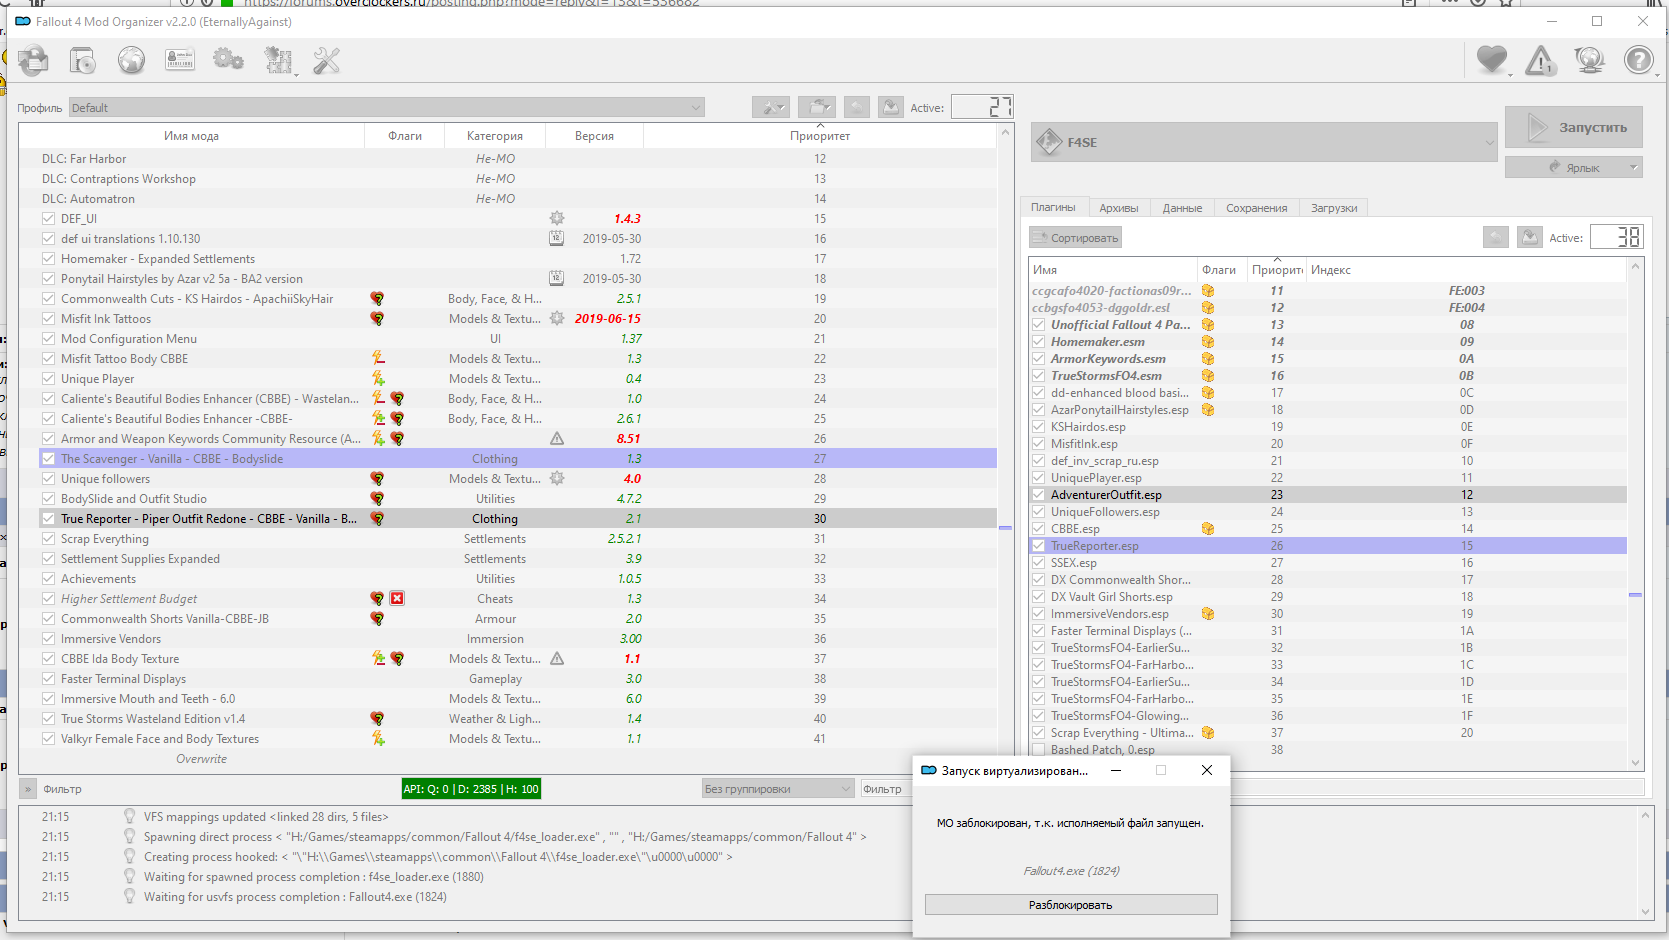
Task: Open the help question mark icon
Action: [1638, 61]
